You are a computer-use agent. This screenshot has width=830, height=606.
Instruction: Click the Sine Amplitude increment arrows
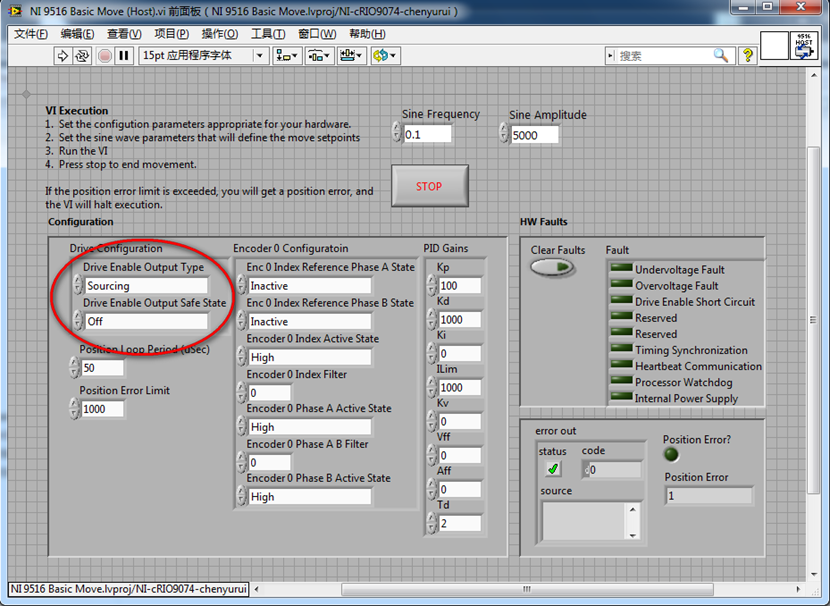tap(504, 133)
